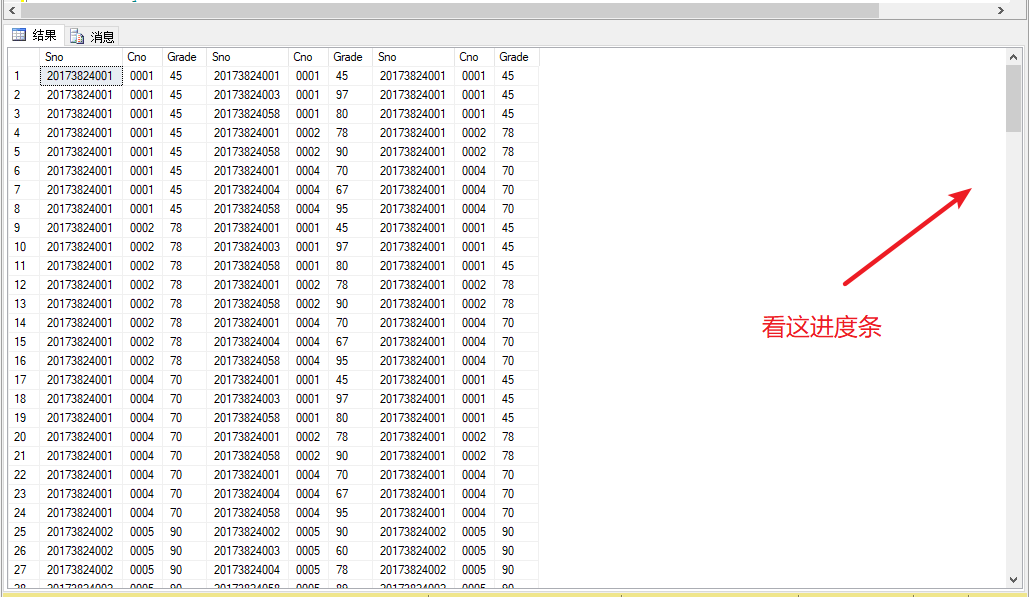1029x597 pixels.
Task: Click second Cno cell 0004 in row 14
Action: tap(308, 323)
